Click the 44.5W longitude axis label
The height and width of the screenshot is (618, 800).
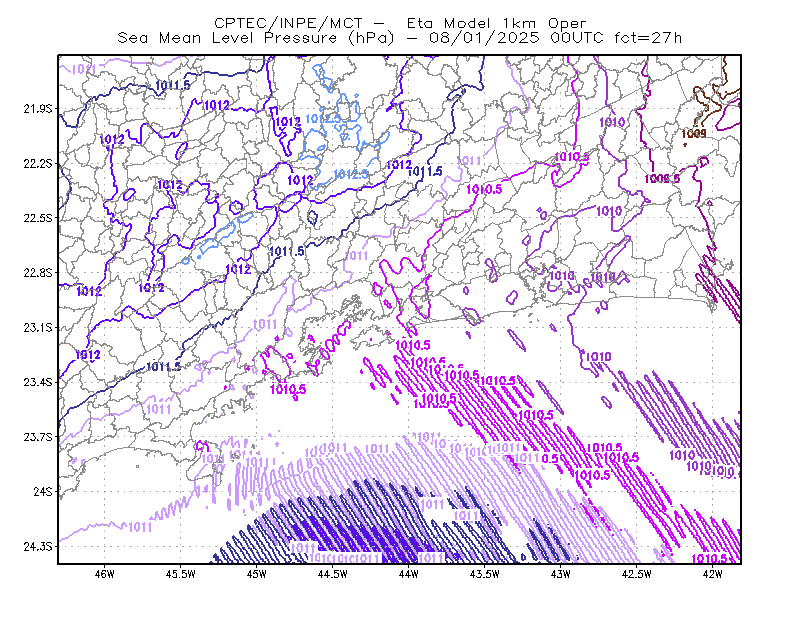333,574
